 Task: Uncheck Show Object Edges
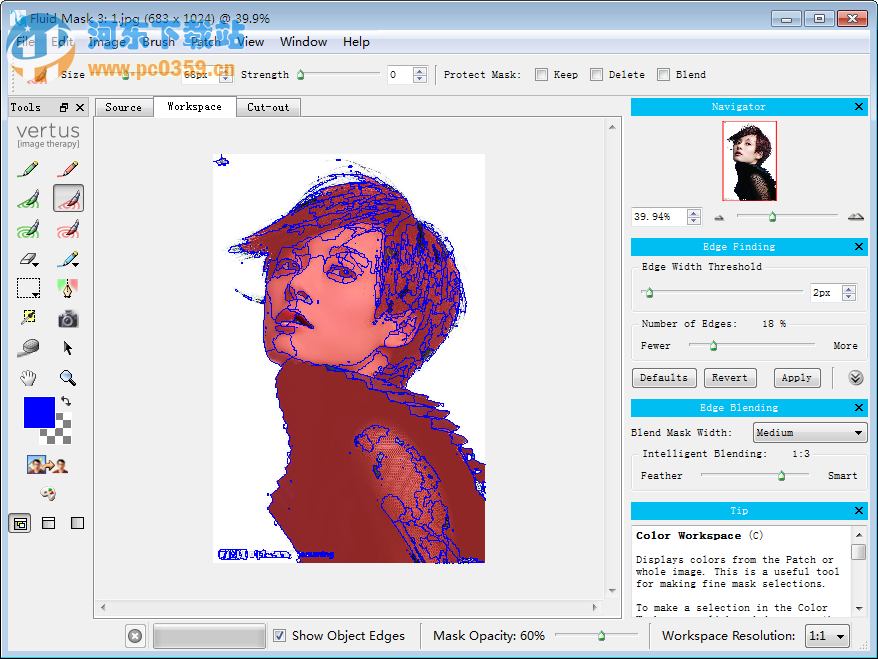[280, 635]
